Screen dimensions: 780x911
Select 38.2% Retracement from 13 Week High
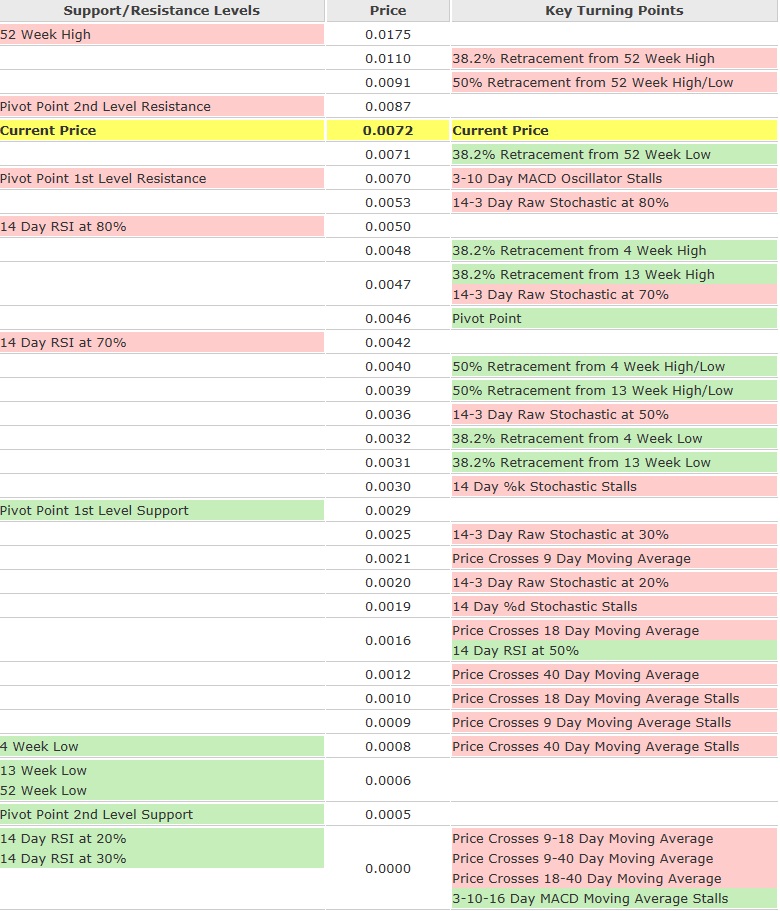614,274
